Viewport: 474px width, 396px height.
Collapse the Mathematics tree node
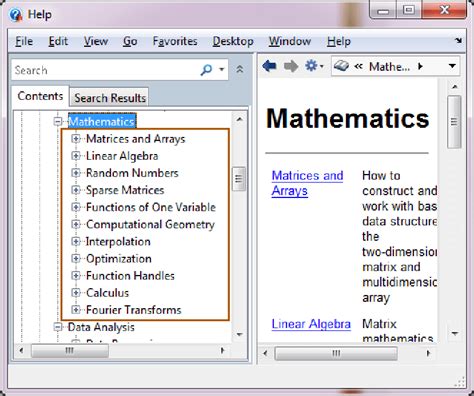point(58,122)
